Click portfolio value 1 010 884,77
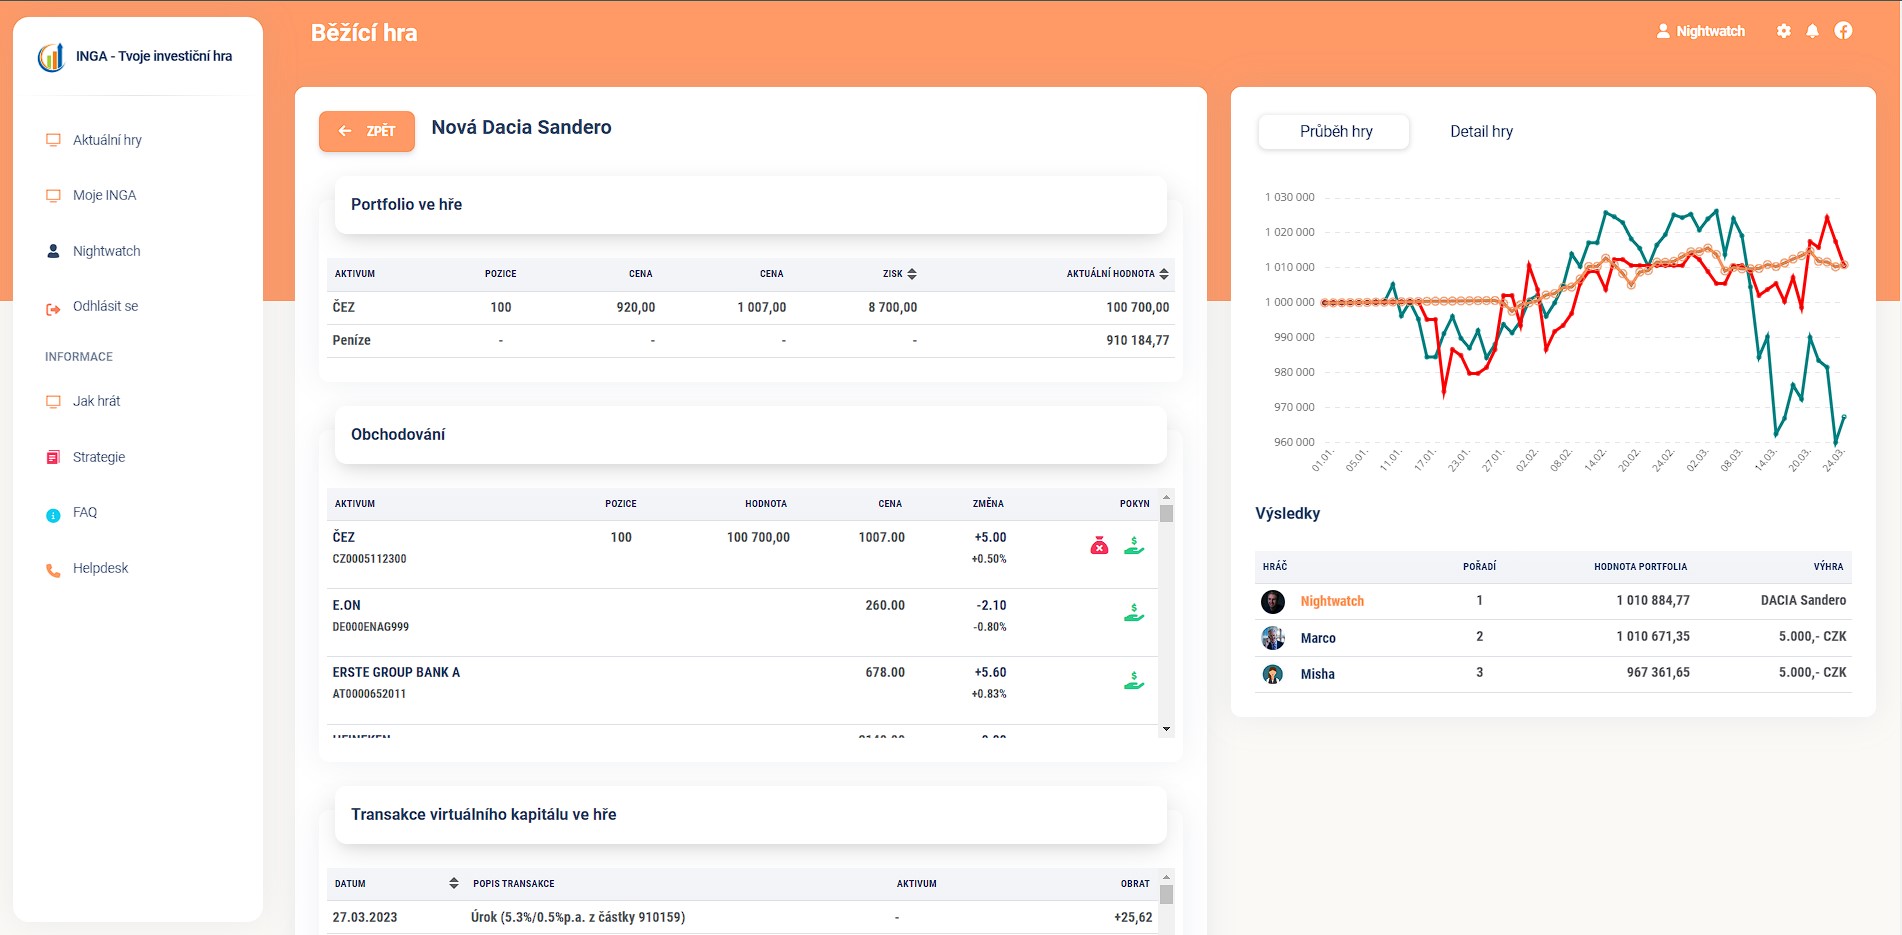 tap(1652, 600)
